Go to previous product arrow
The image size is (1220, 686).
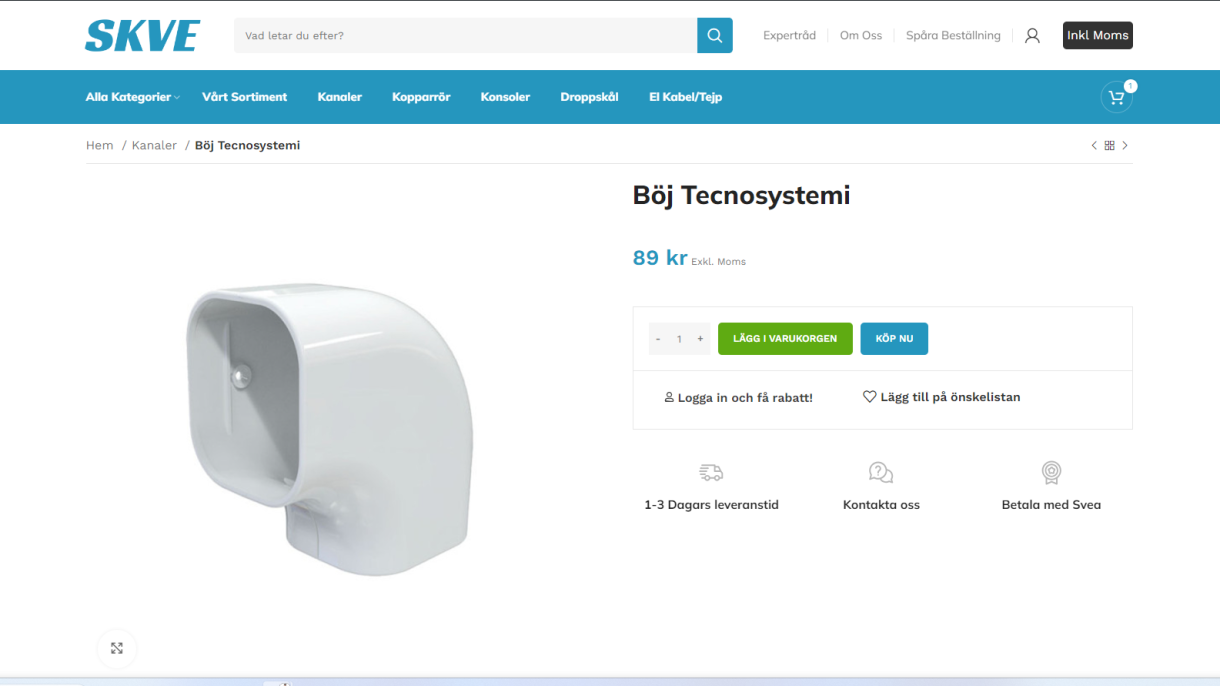[1094, 146]
